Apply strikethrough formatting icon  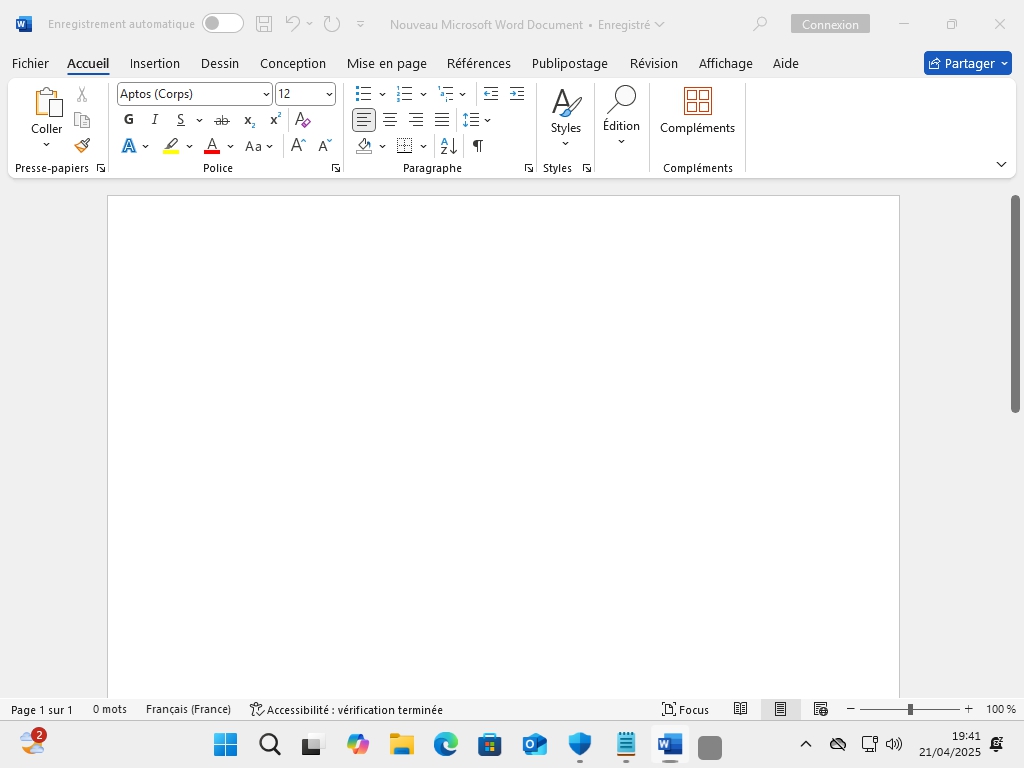[x=222, y=120]
